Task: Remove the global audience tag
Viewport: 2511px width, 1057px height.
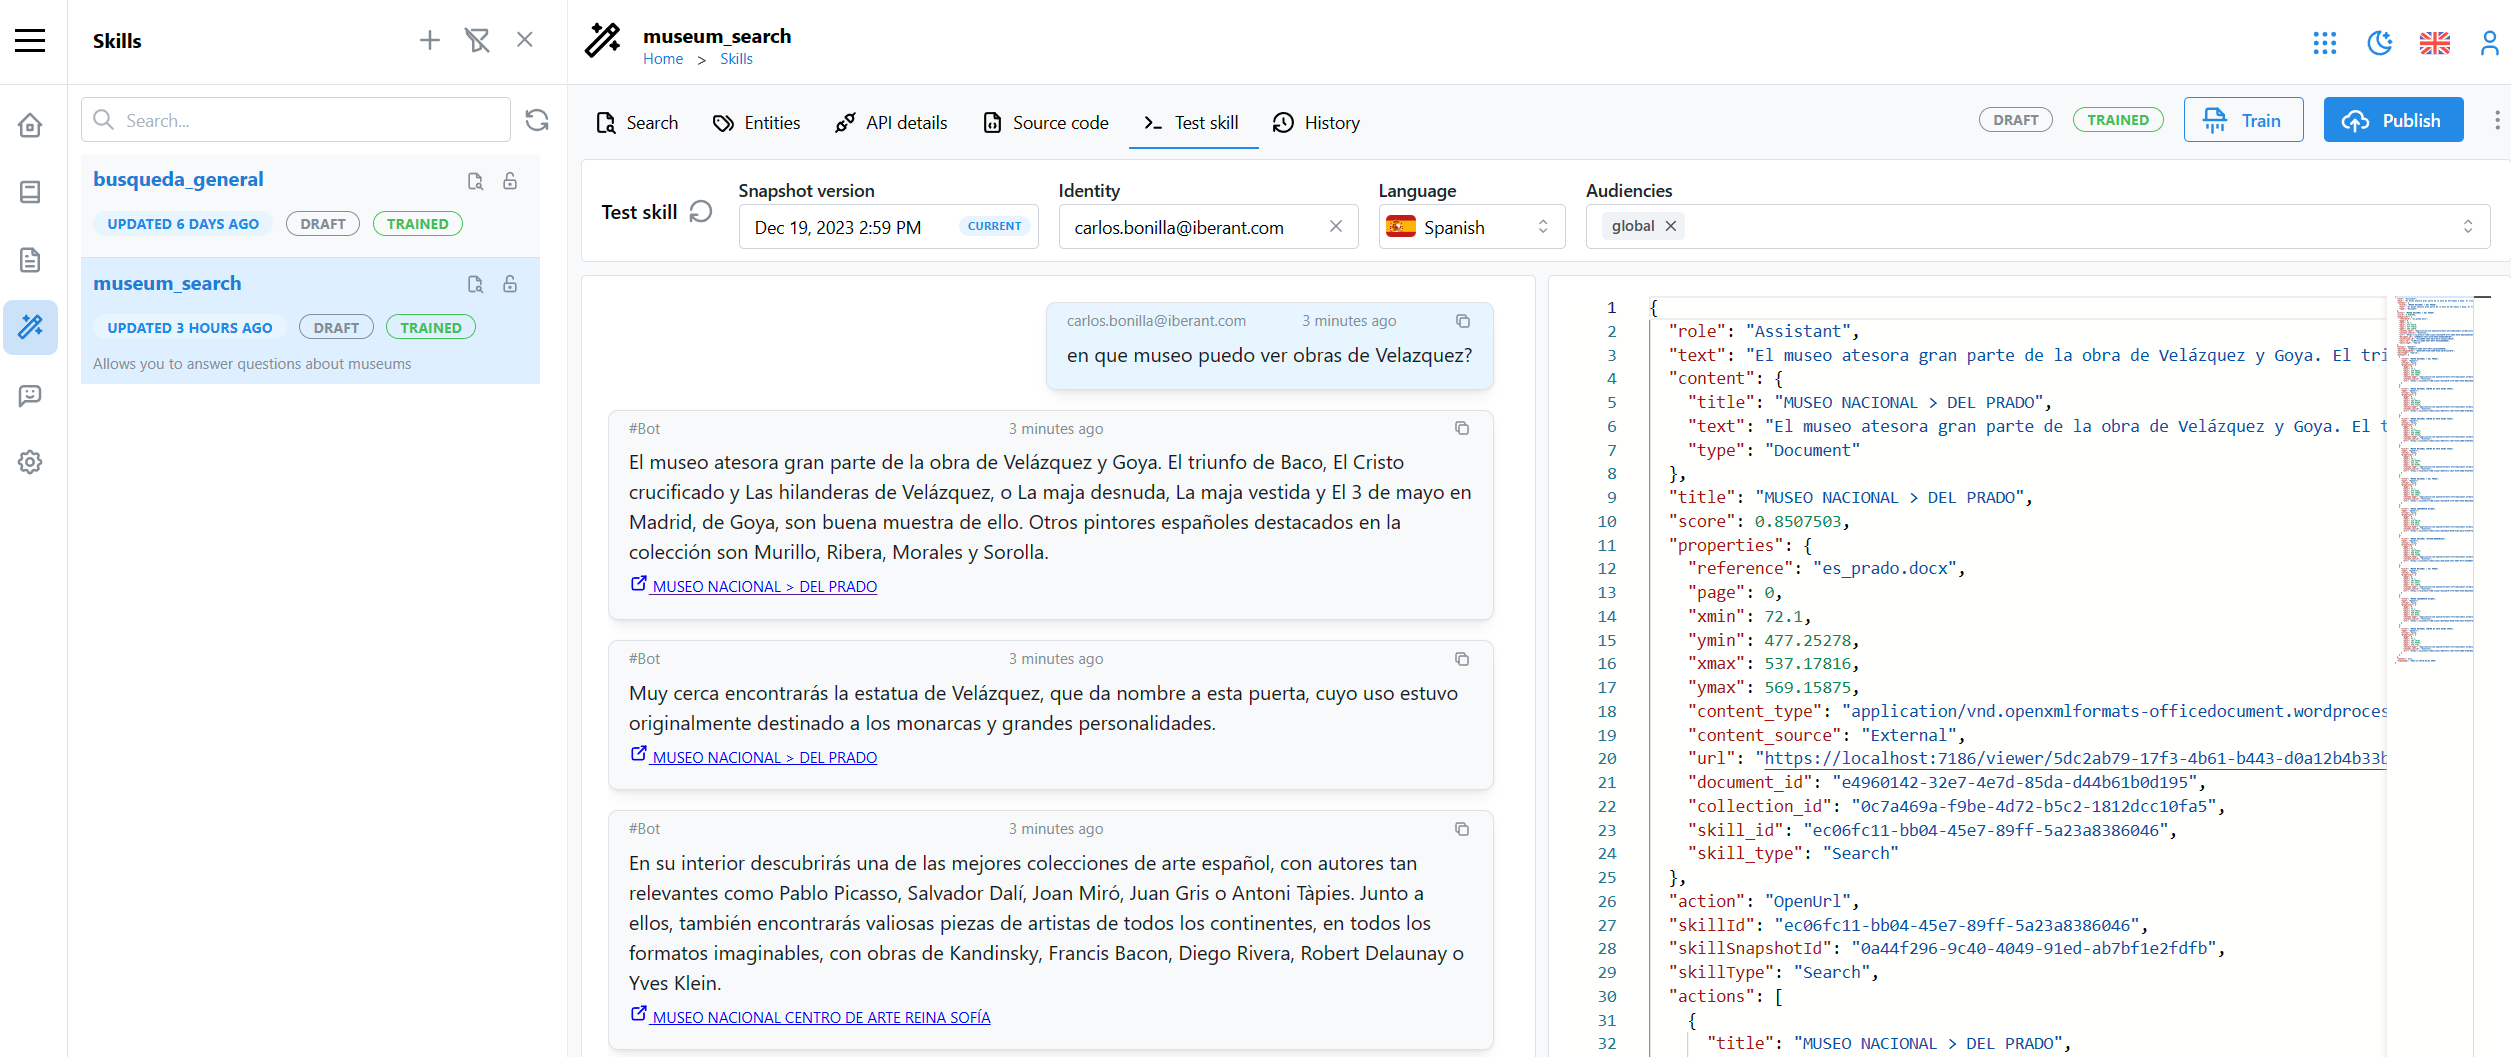Action: click(x=1671, y=226)
